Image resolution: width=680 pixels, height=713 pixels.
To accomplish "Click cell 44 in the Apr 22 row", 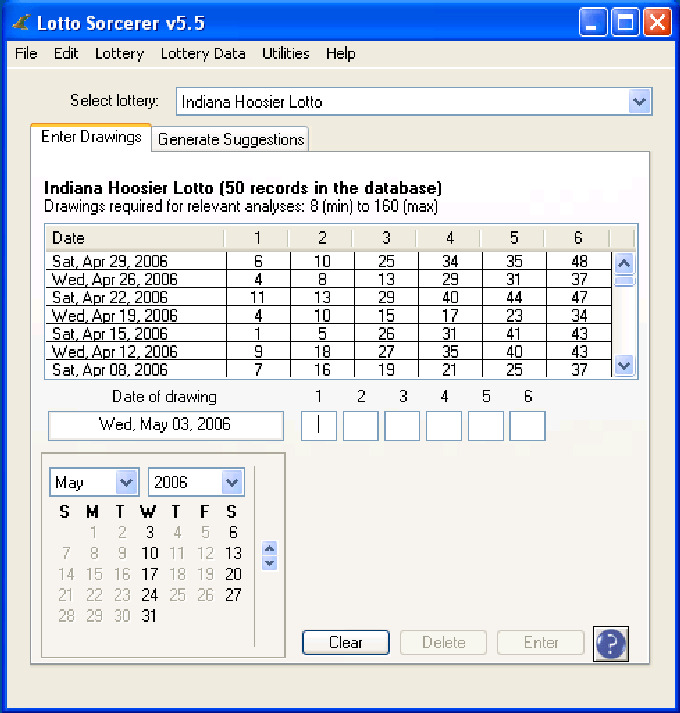I will point(514,297).
